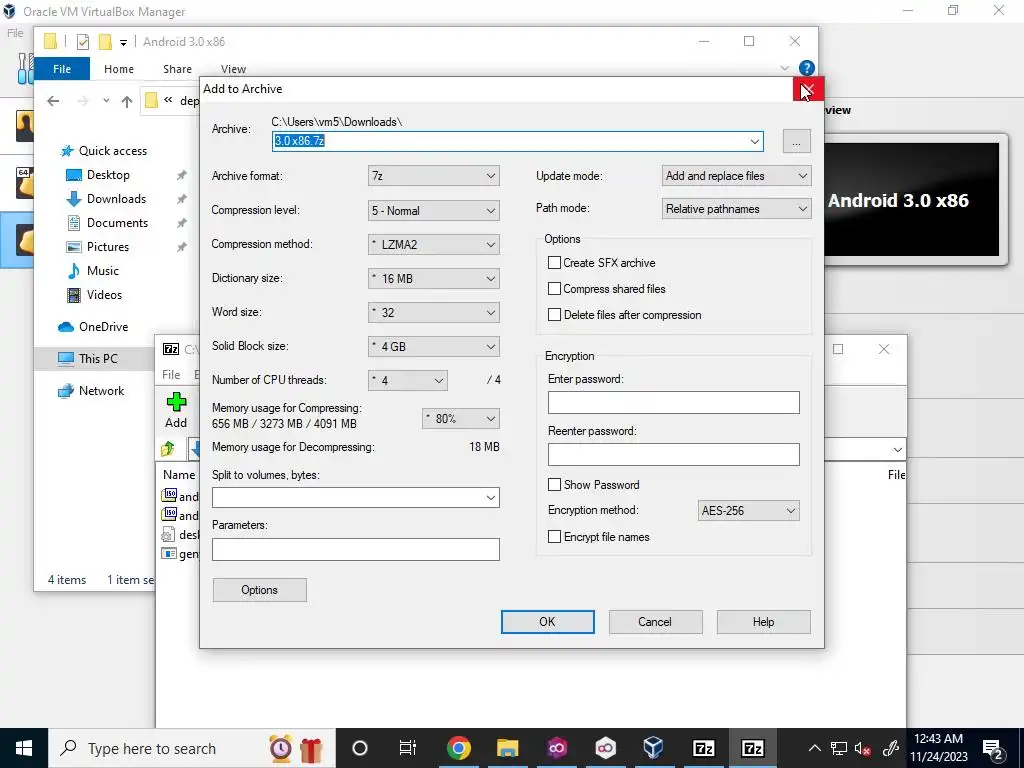Image resolution: width=1024 pixels, height=768 pixels.
Task: Open Explorer File tab
Action: tap(62, 69)
